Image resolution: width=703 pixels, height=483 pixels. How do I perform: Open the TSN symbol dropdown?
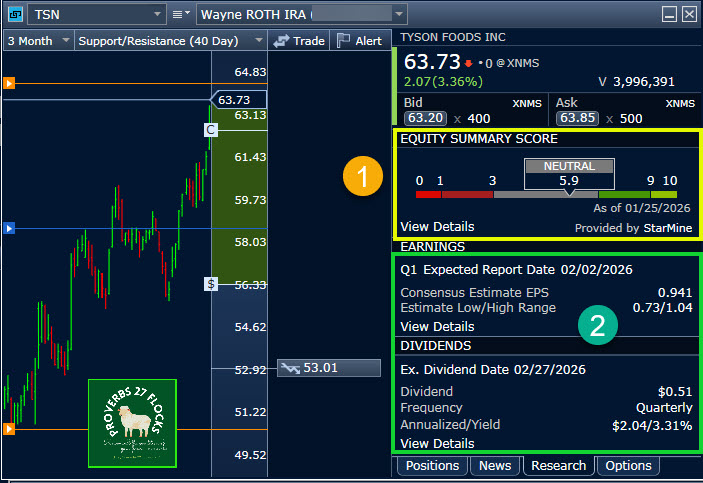tap(157, 14)
